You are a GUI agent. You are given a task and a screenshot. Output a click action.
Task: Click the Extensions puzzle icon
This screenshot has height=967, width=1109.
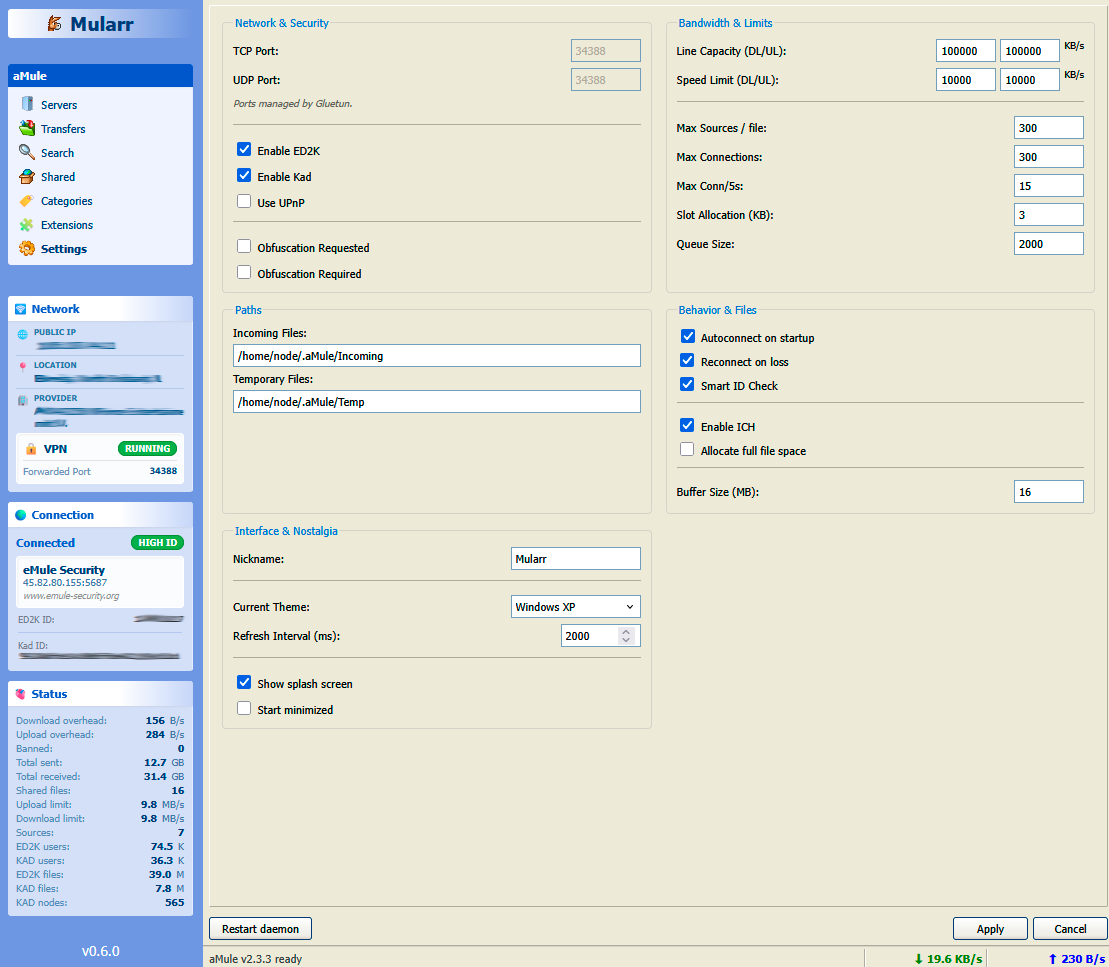[x=27, y=224]
